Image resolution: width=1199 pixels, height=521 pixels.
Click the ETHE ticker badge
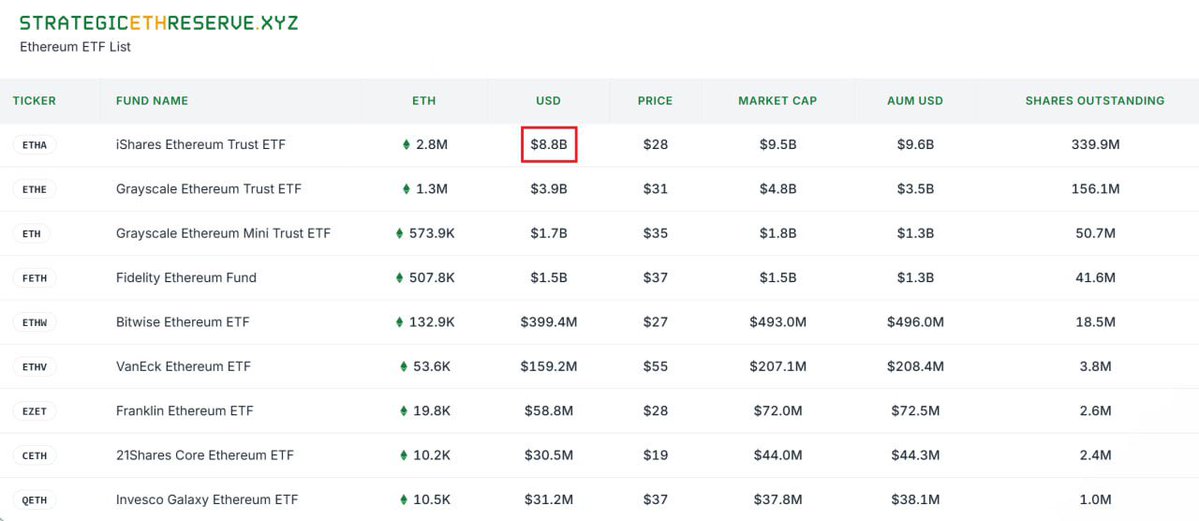(34, 189)
